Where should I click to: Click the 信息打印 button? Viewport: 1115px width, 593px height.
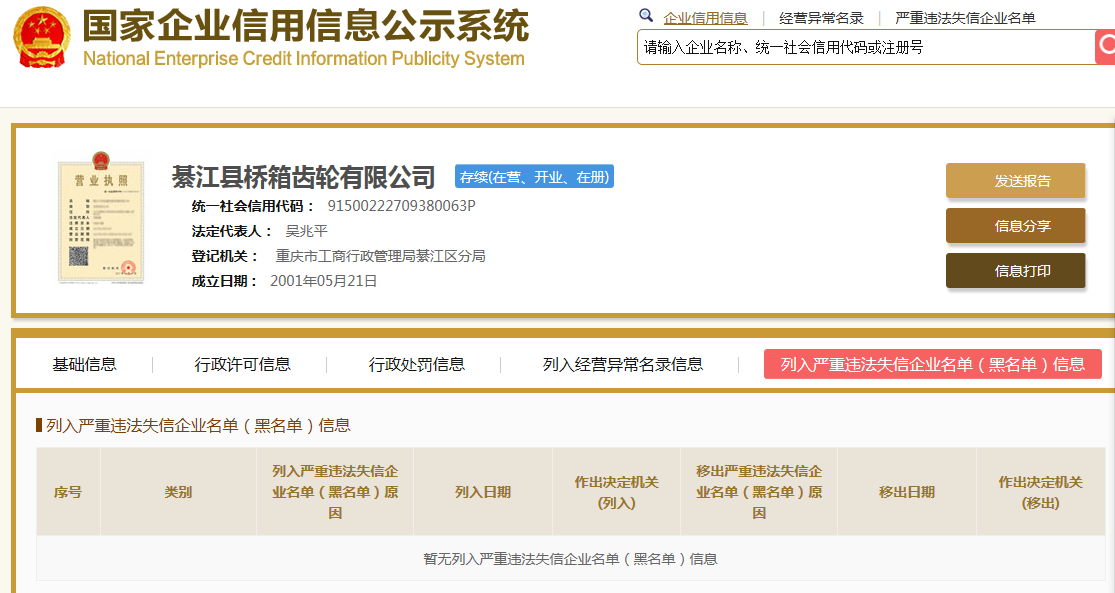coord(1015,270)
